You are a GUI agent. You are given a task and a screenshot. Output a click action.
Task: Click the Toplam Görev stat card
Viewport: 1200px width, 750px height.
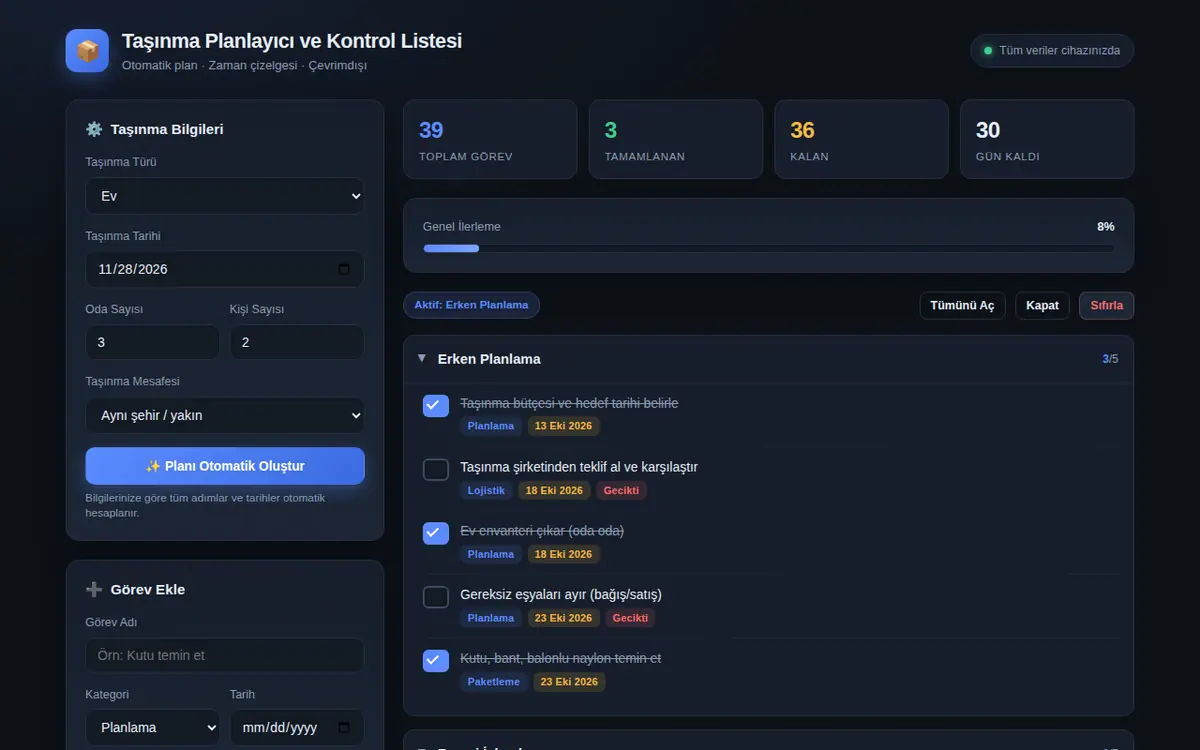[x=490, y=139]
